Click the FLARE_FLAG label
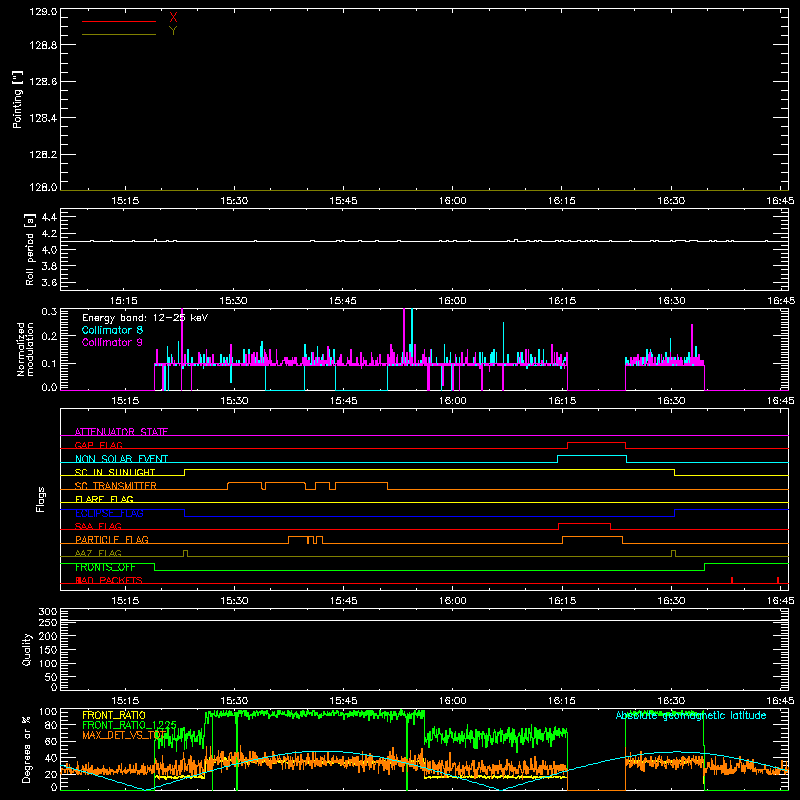The image size is (800, 800). tap(104, 499)
